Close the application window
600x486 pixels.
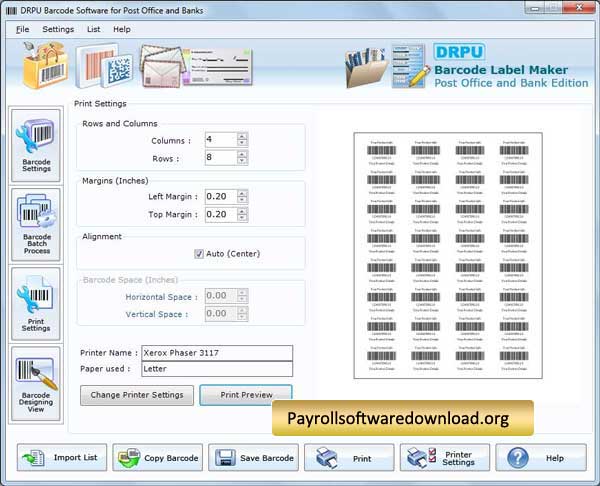tap(579, 7)
